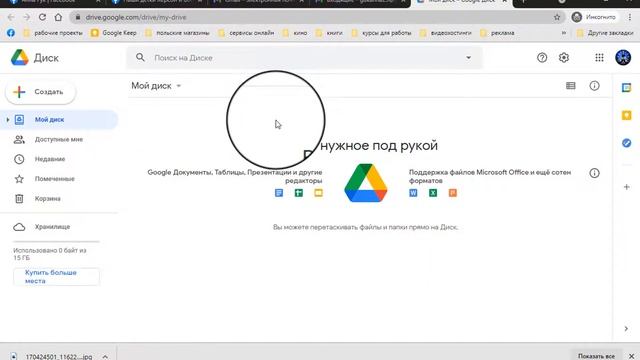This screenshot has width=640, height=360.
Task: Go back with browser back arrow
Action: [x=11, y=17]
